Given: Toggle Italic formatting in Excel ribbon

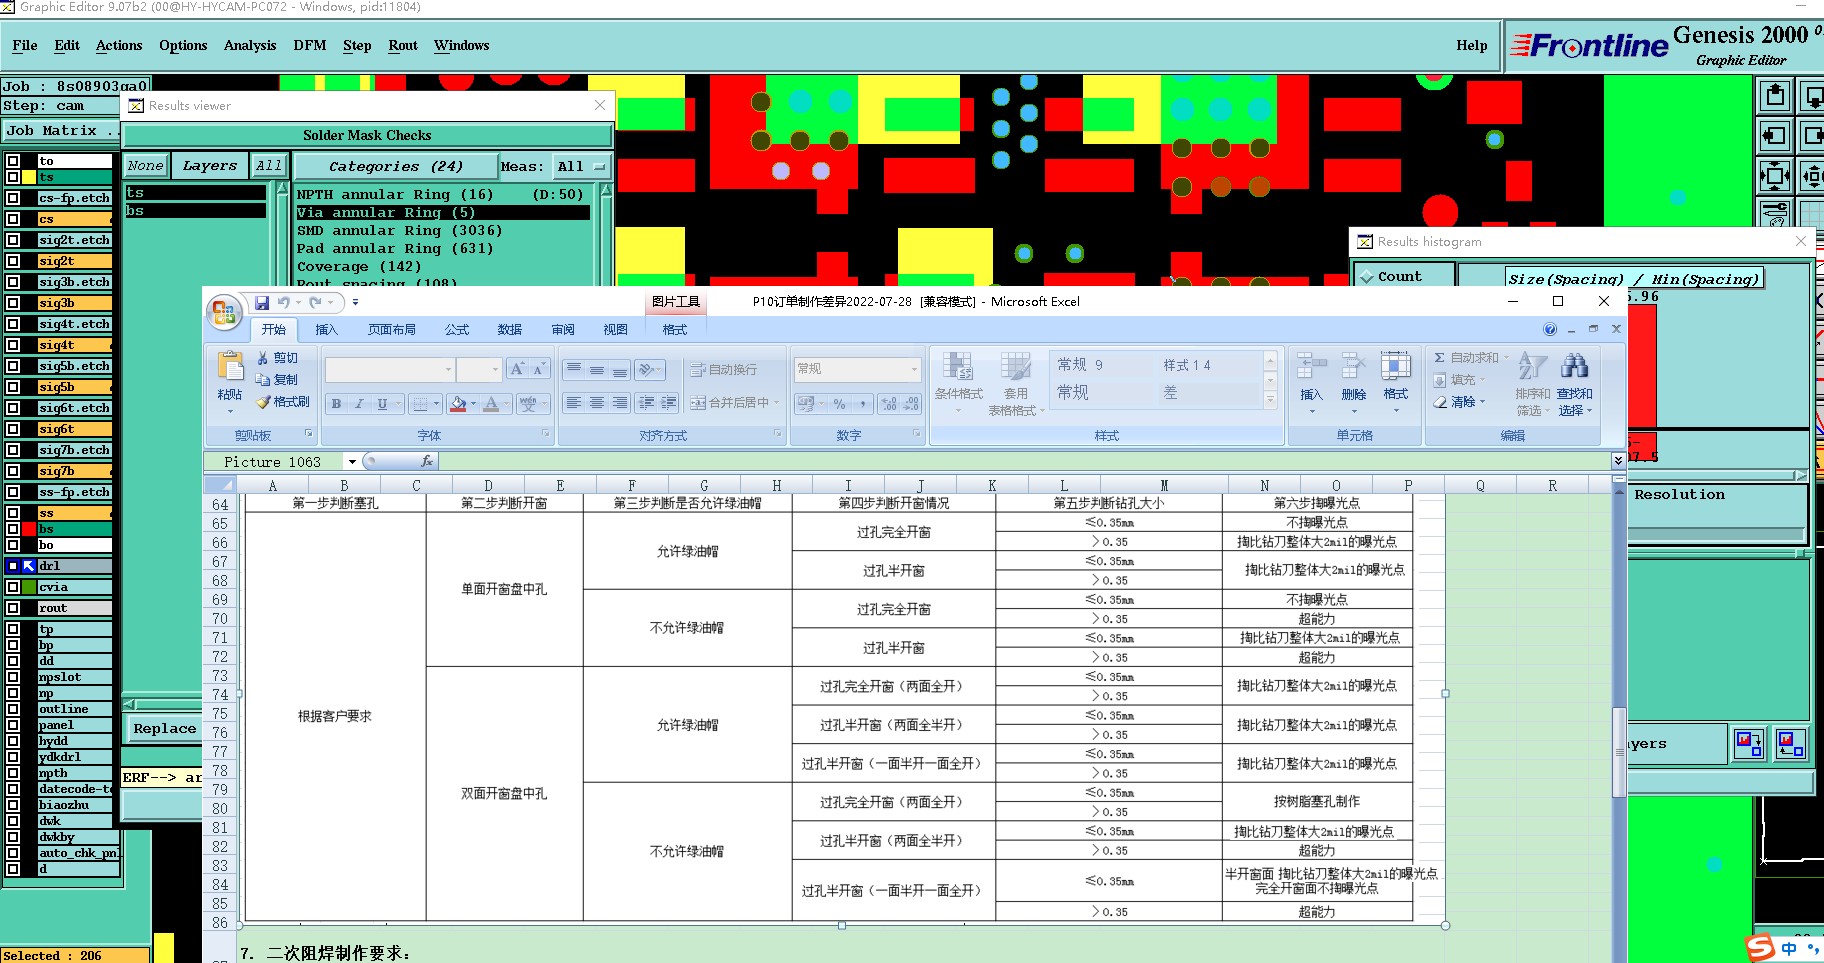Looking at the screenshot, I should [x=359, y=404].
